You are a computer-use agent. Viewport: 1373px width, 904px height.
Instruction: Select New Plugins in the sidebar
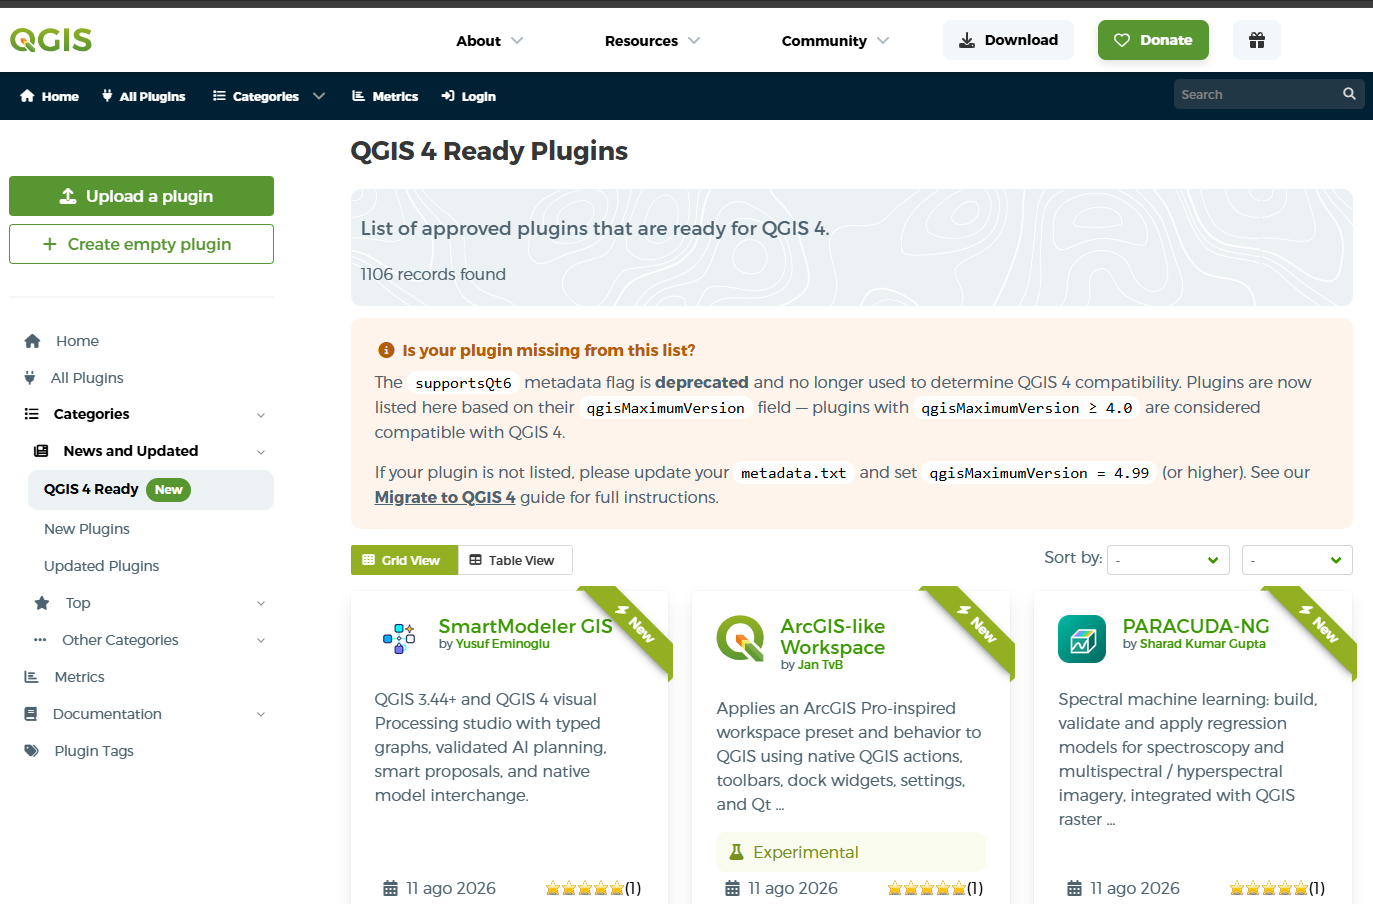(x=87, y=529)
